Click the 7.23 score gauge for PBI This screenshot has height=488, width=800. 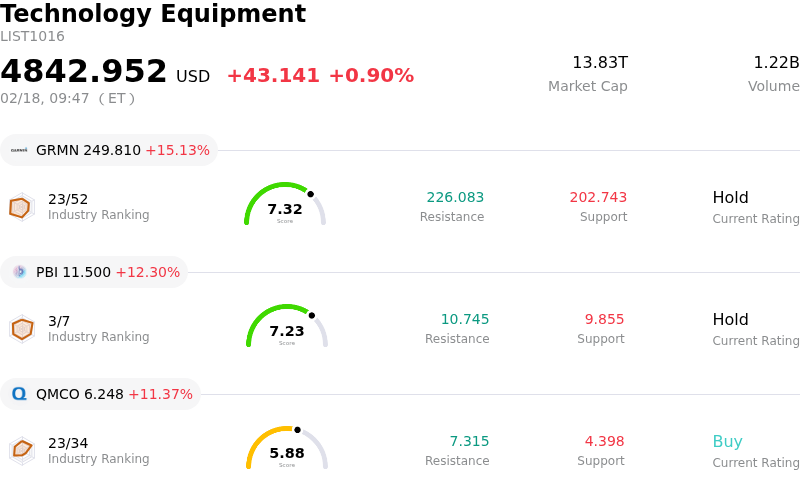[x=287, y=327]
